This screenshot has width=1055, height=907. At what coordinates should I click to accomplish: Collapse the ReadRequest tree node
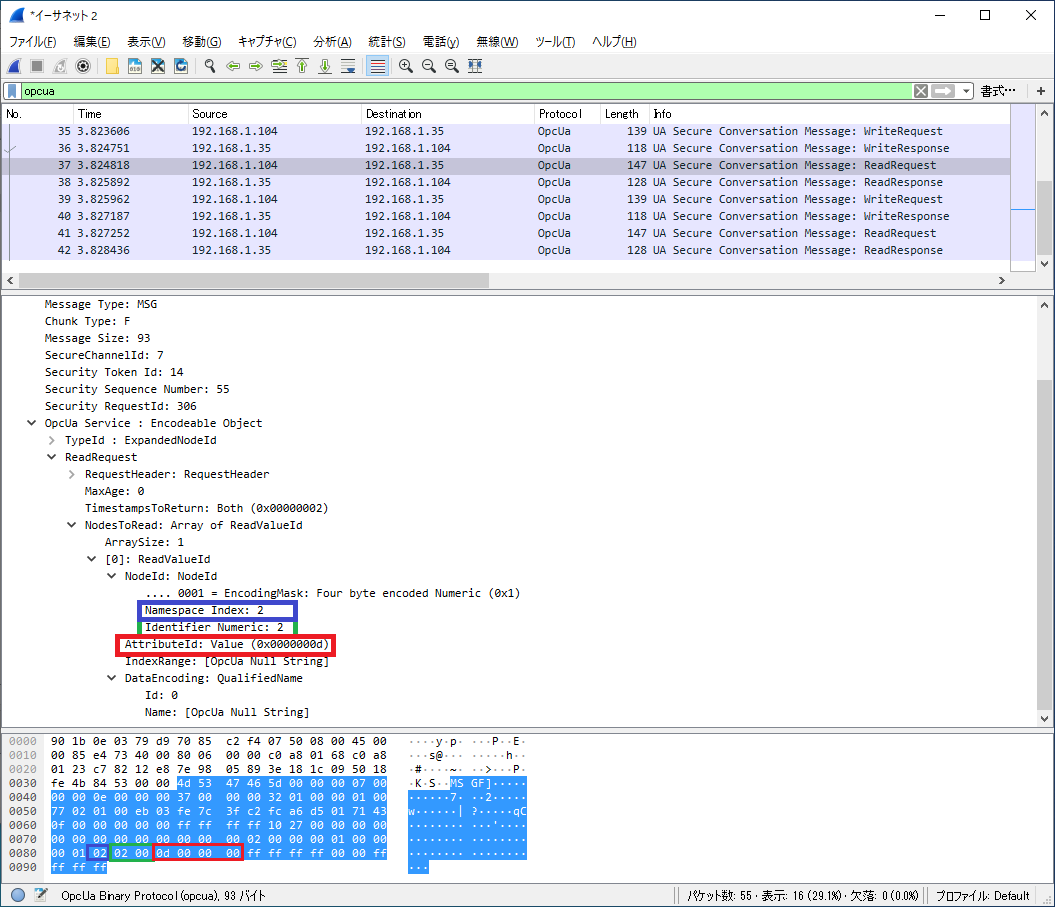[x=52, y=457]
